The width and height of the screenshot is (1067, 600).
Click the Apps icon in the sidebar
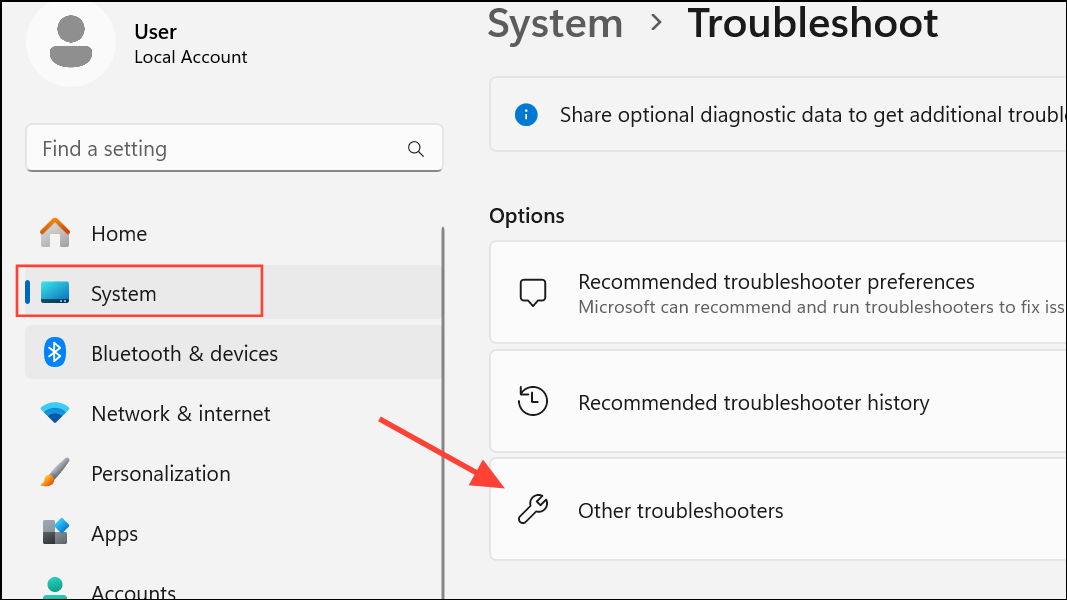point(54,532)
